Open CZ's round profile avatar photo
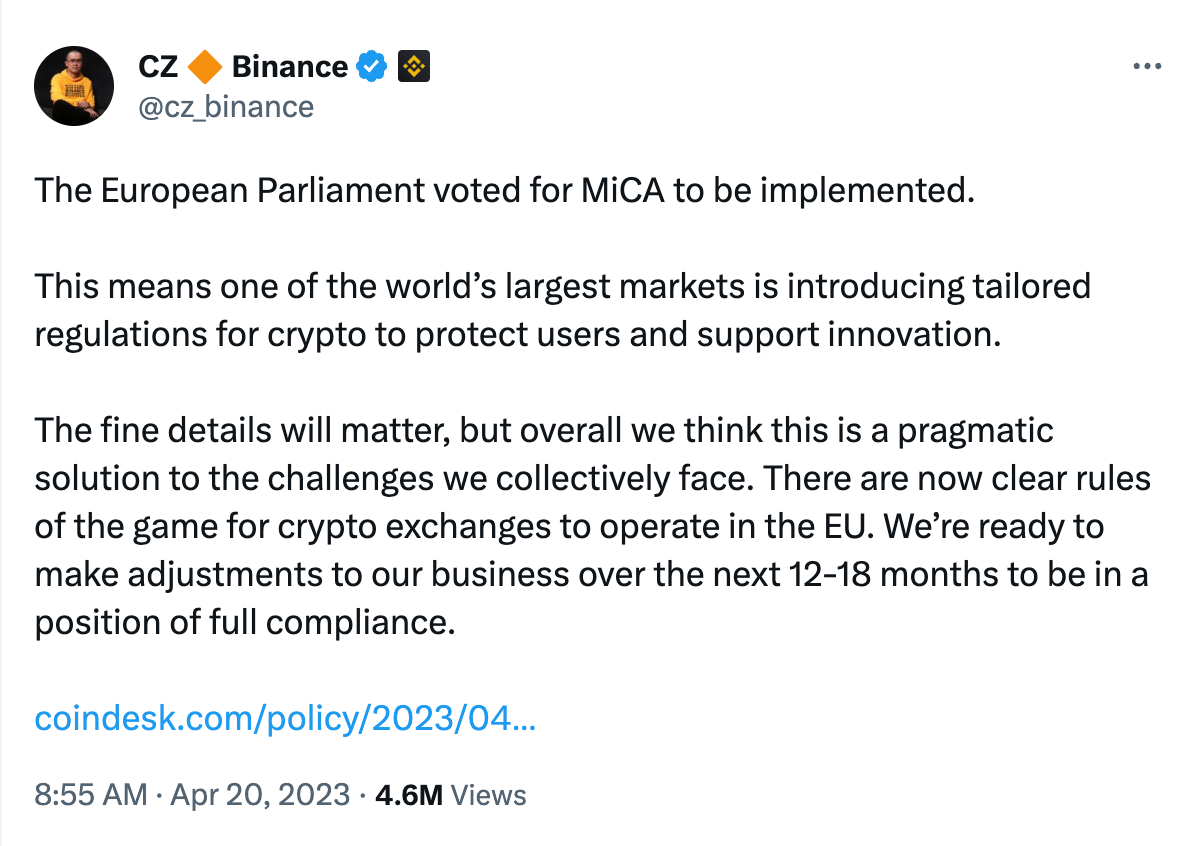Screen dimensions: 1196x846 [x=74, y=85]
